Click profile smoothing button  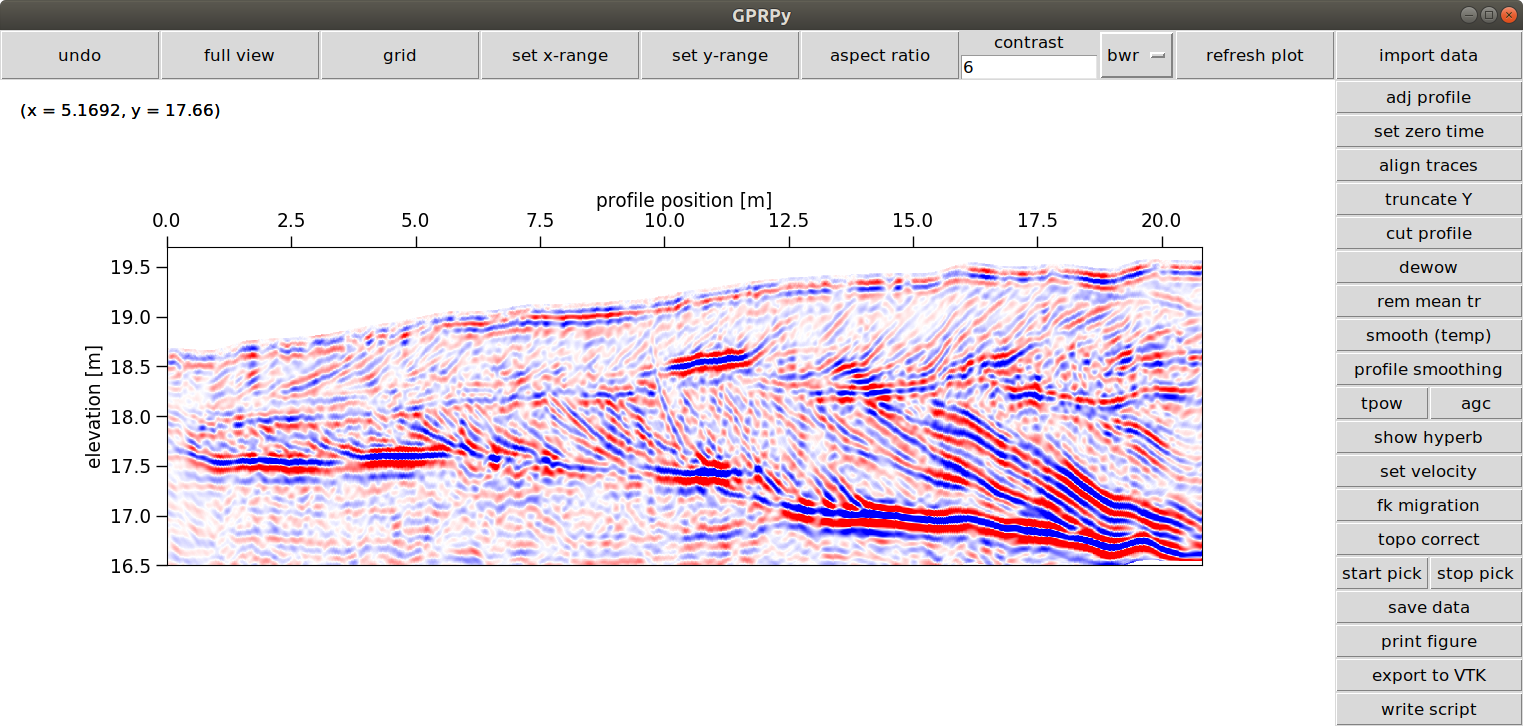(1428, 369)
